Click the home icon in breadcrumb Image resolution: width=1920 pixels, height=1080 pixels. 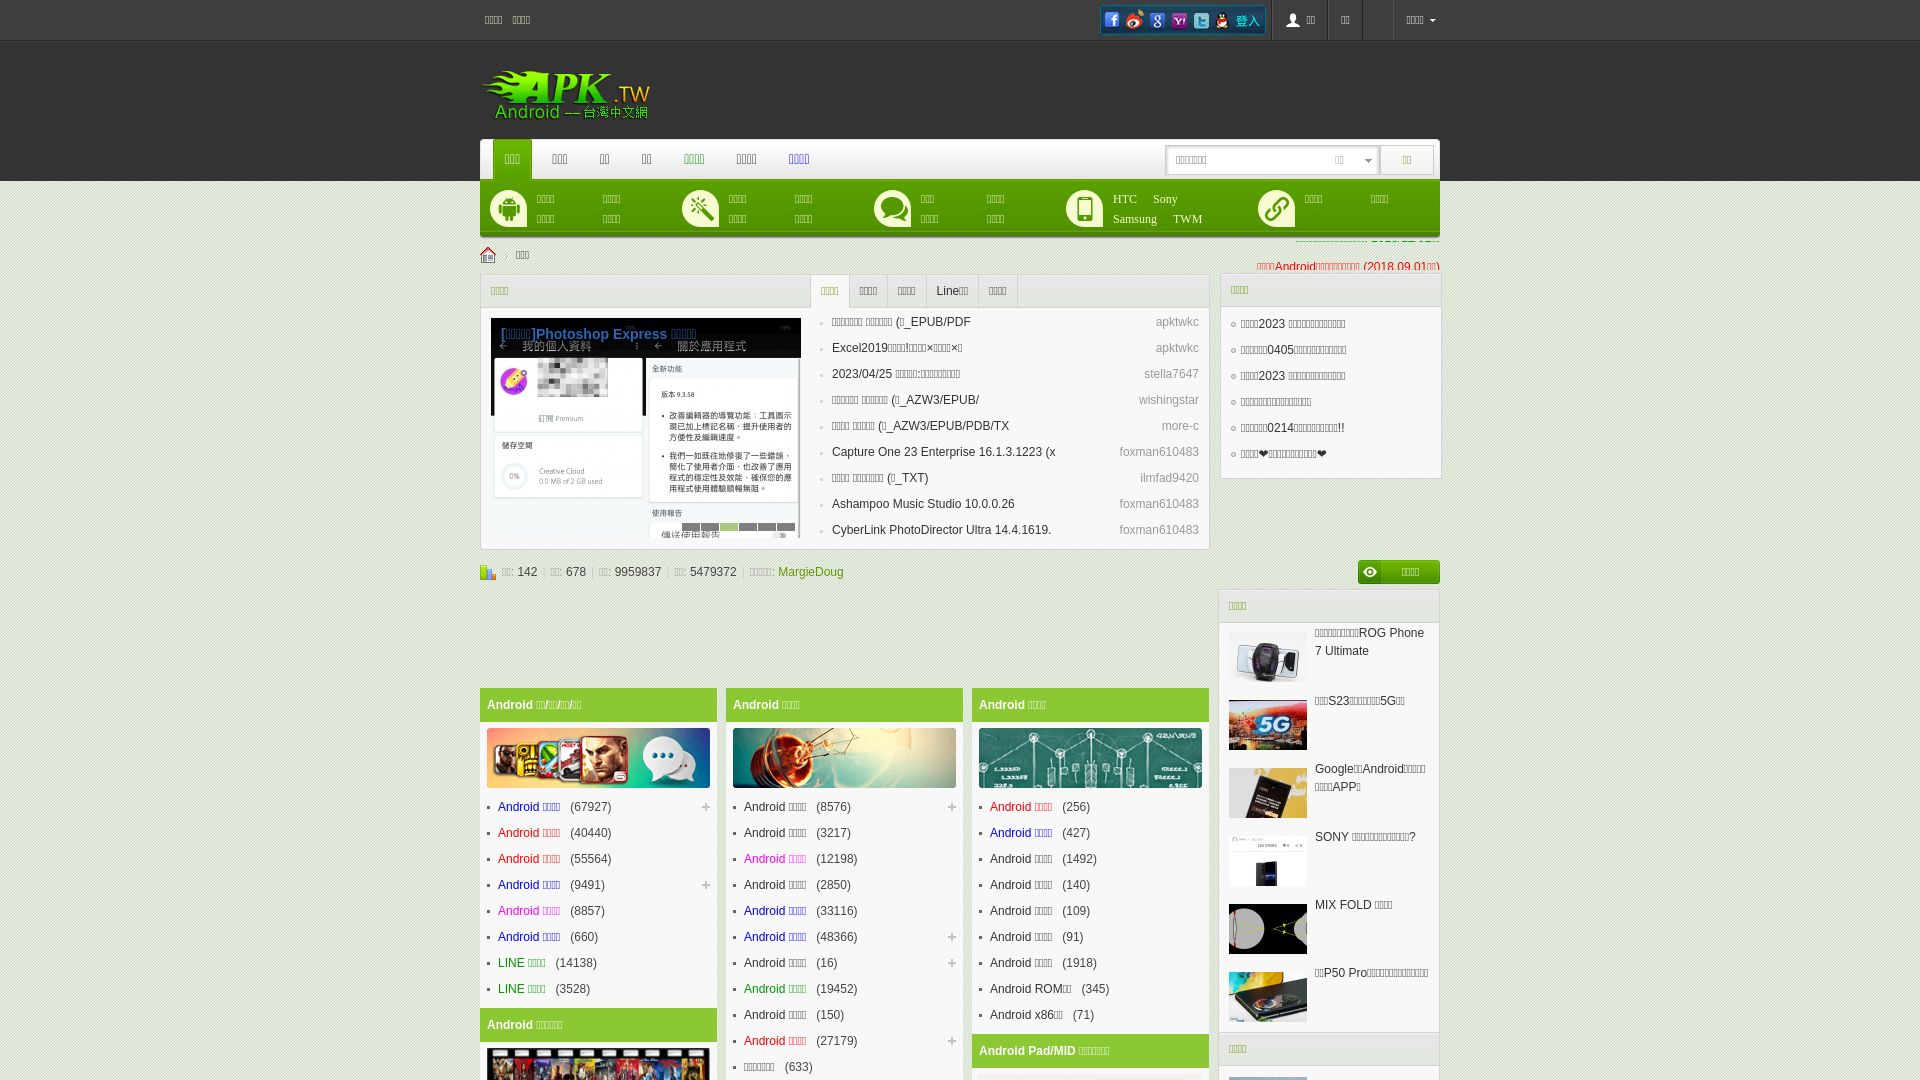pos(488,255)
